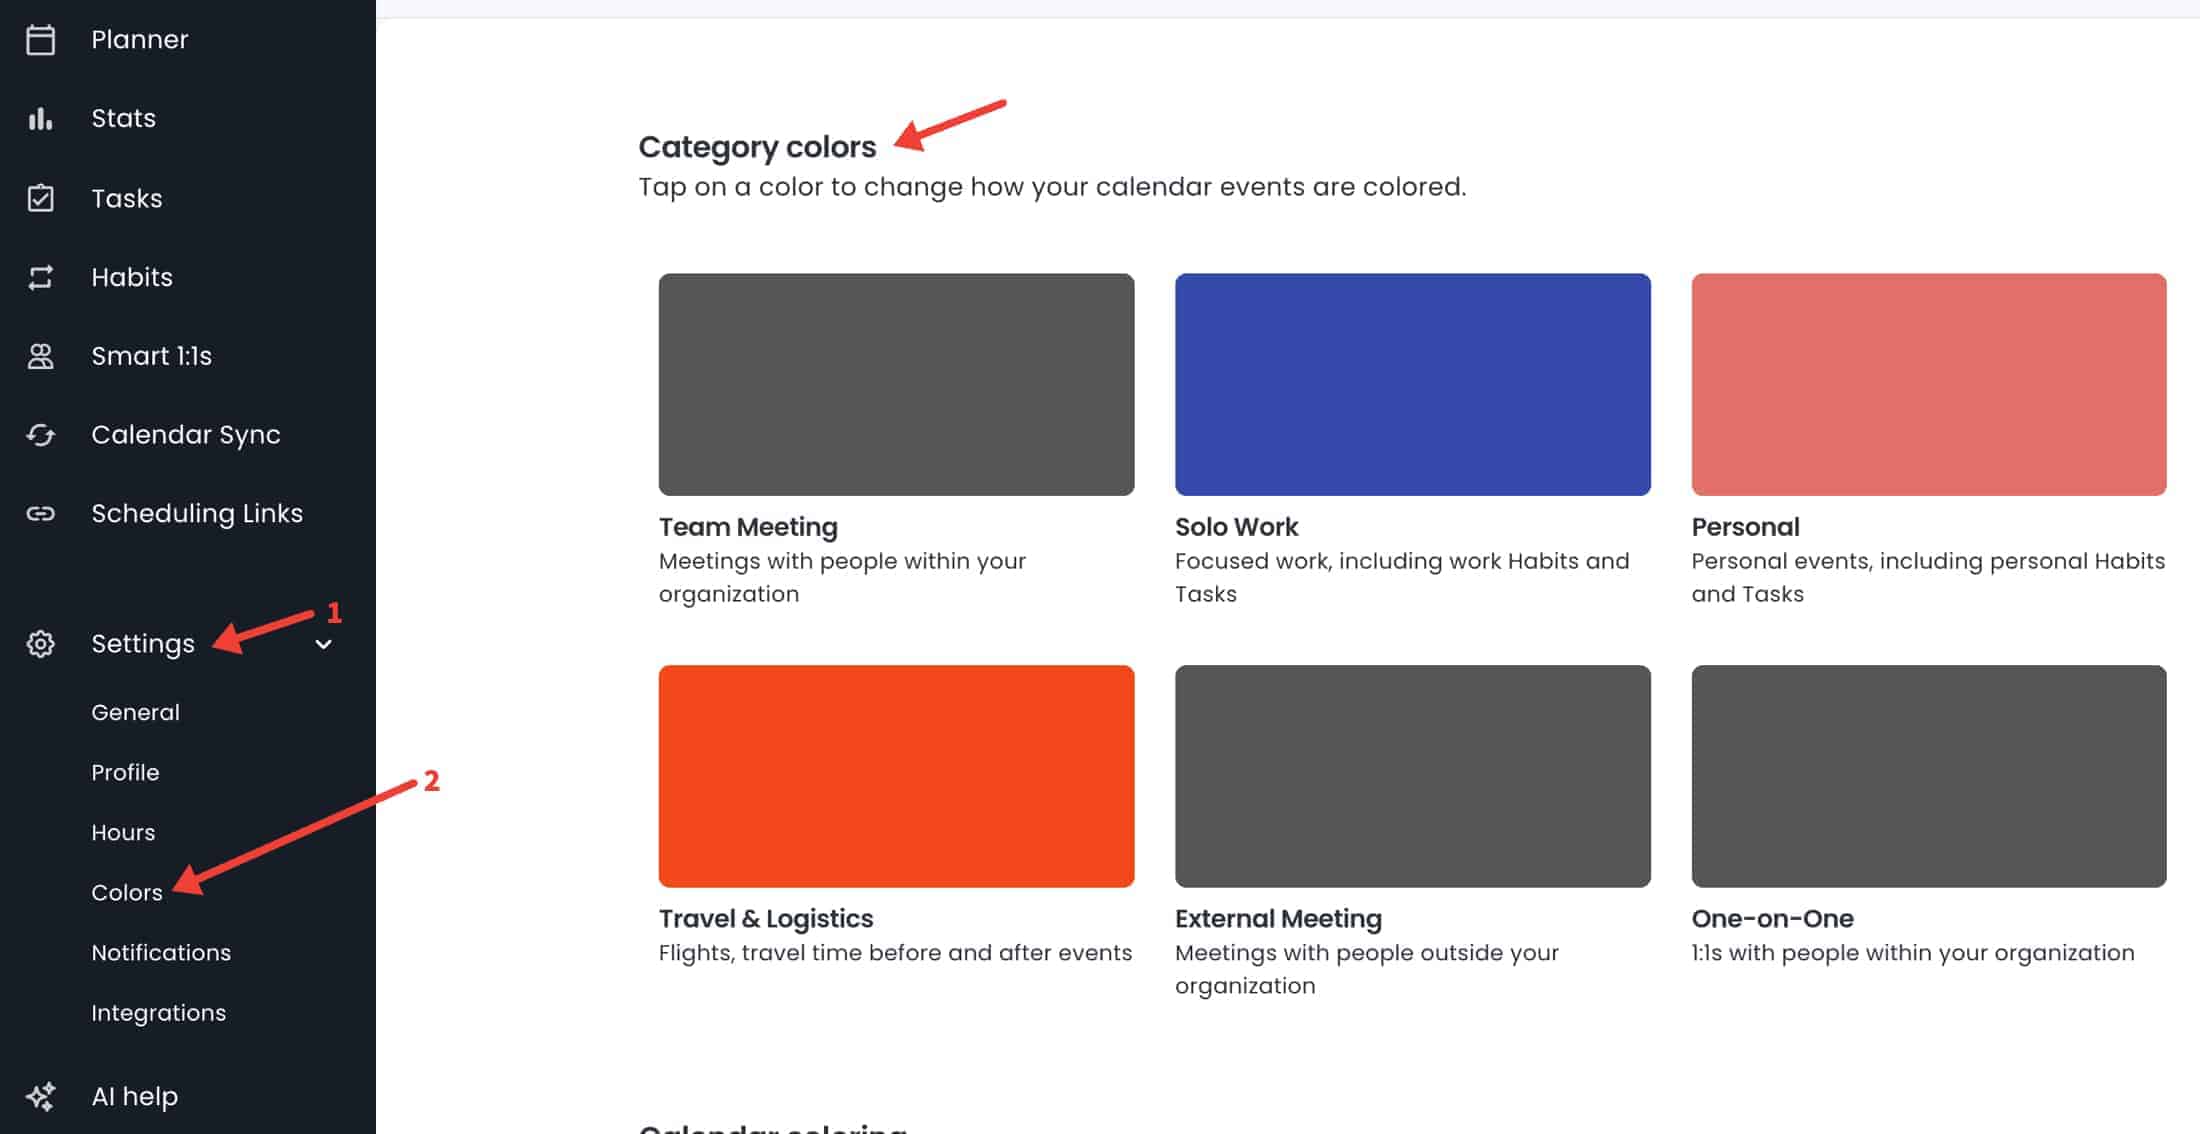Select the General submenu item

135,710
